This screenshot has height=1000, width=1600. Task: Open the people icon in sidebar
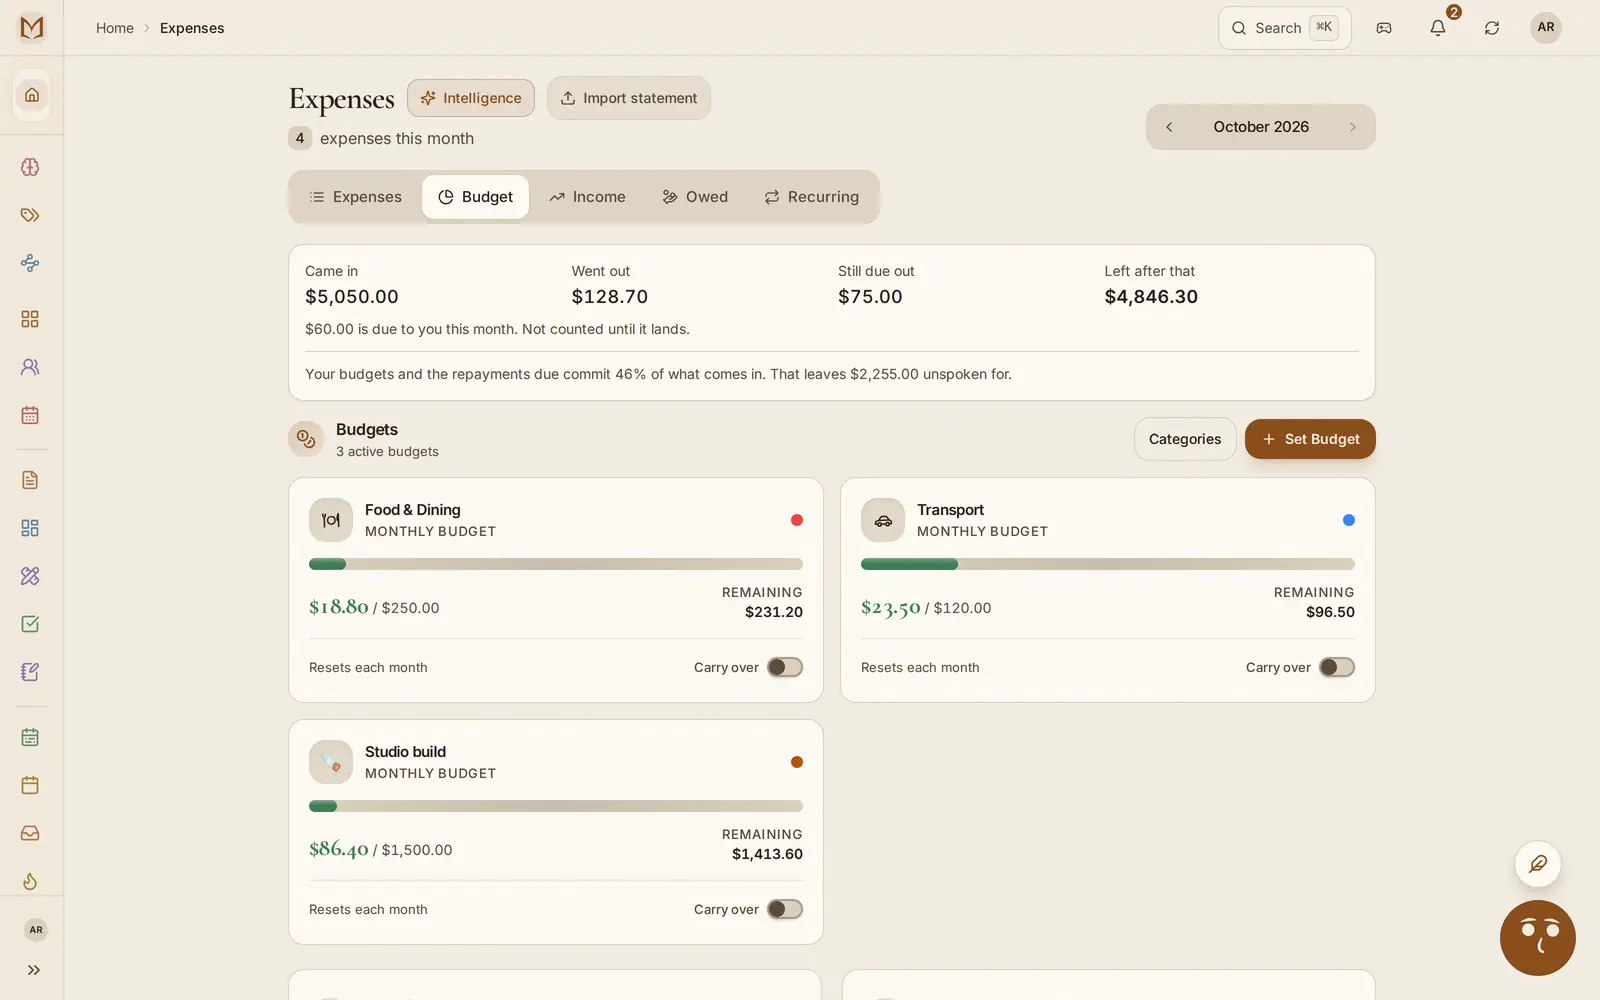[x=30, y=367]
